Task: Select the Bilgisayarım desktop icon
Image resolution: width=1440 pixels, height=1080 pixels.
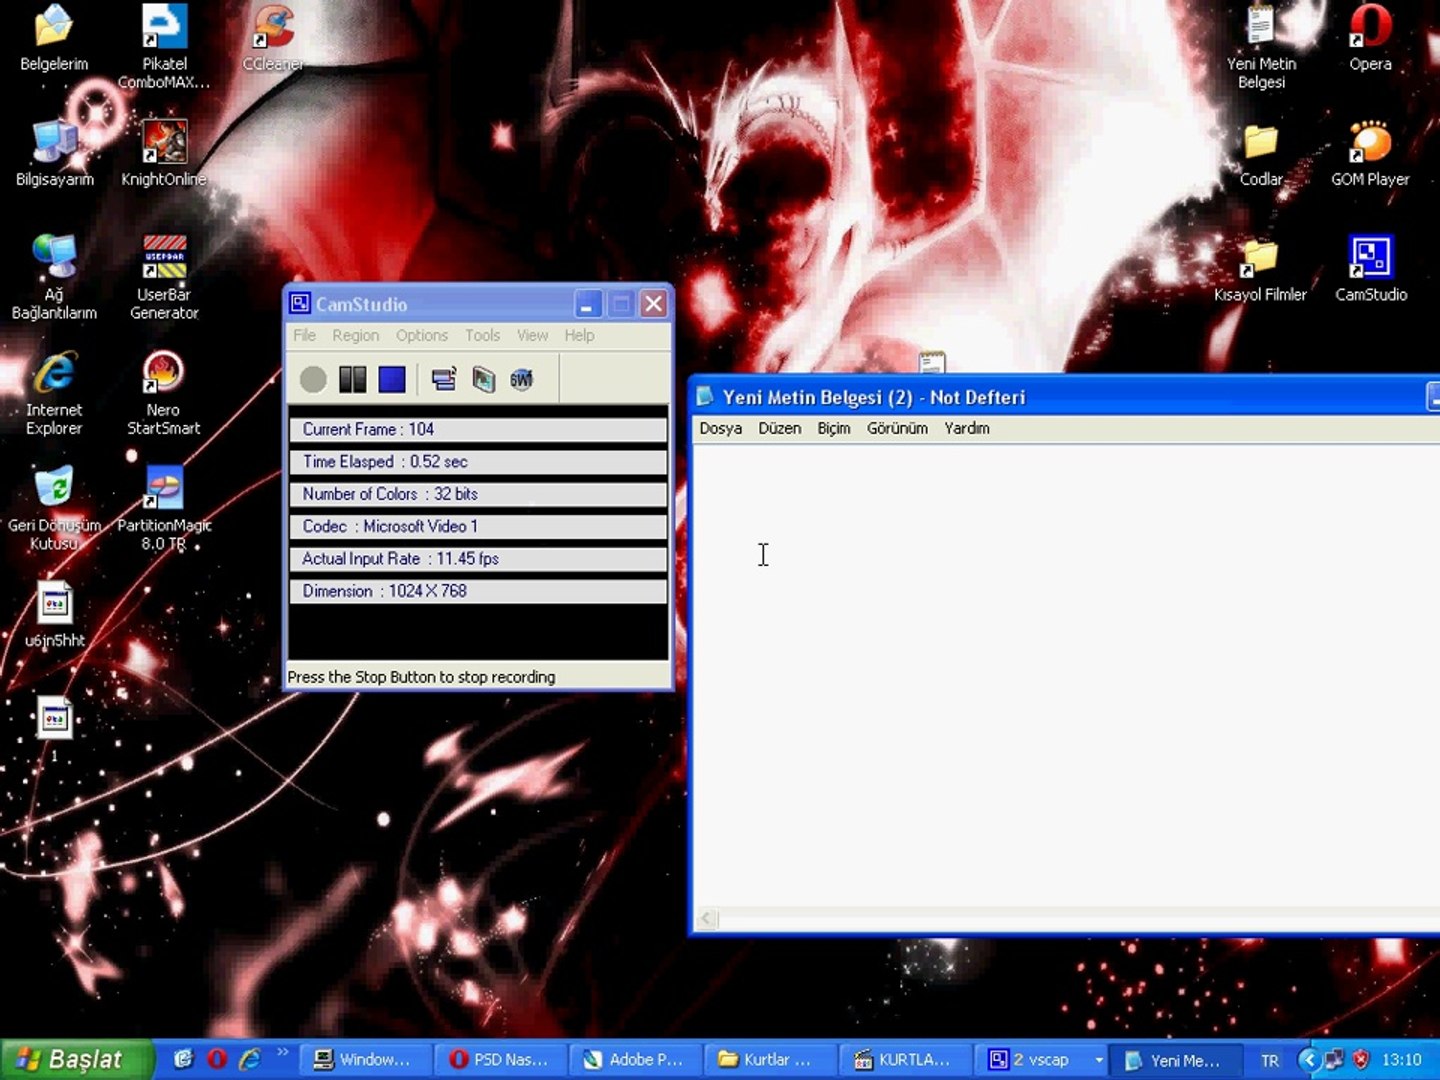Action: coord(55,153)
